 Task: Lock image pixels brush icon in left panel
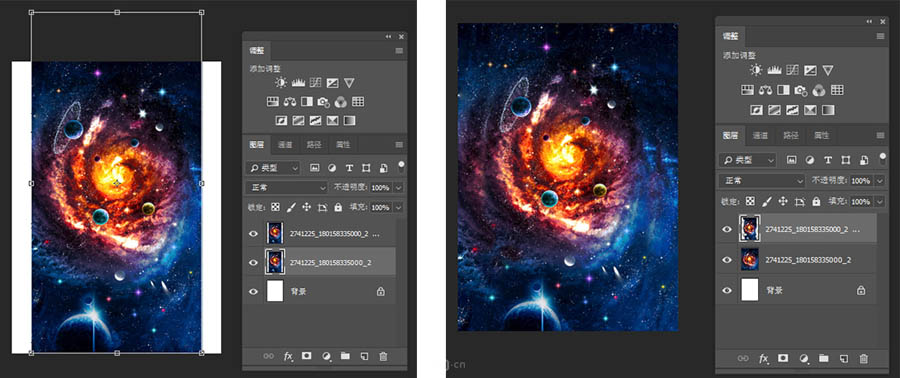coord(290,207)
